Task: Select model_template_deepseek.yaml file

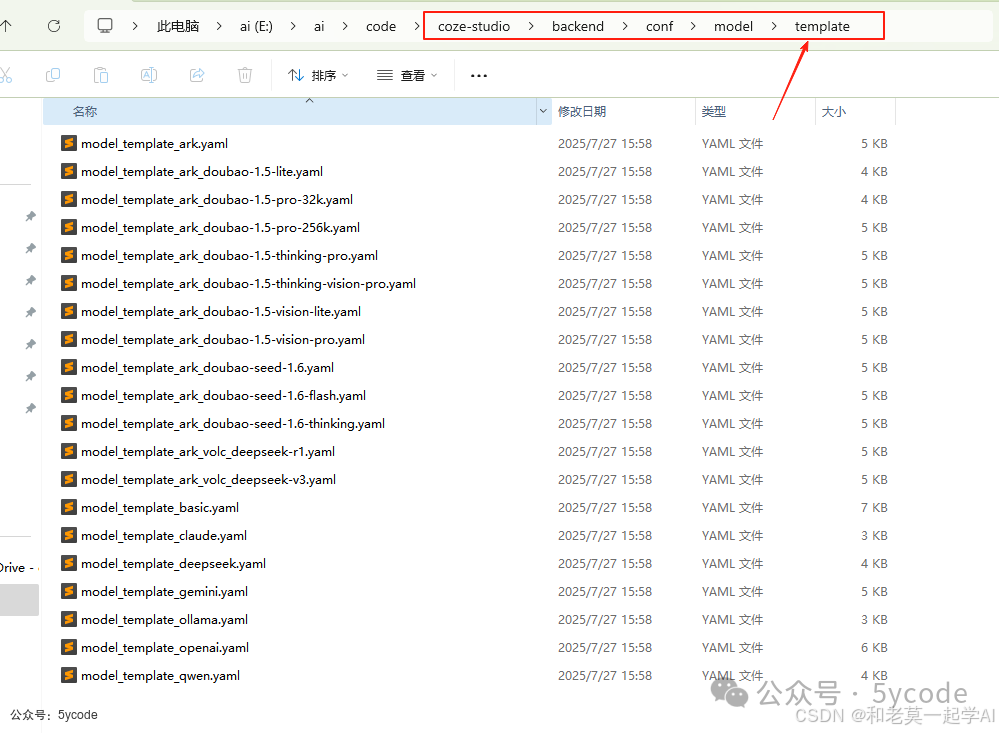Action: click(173, 564)
